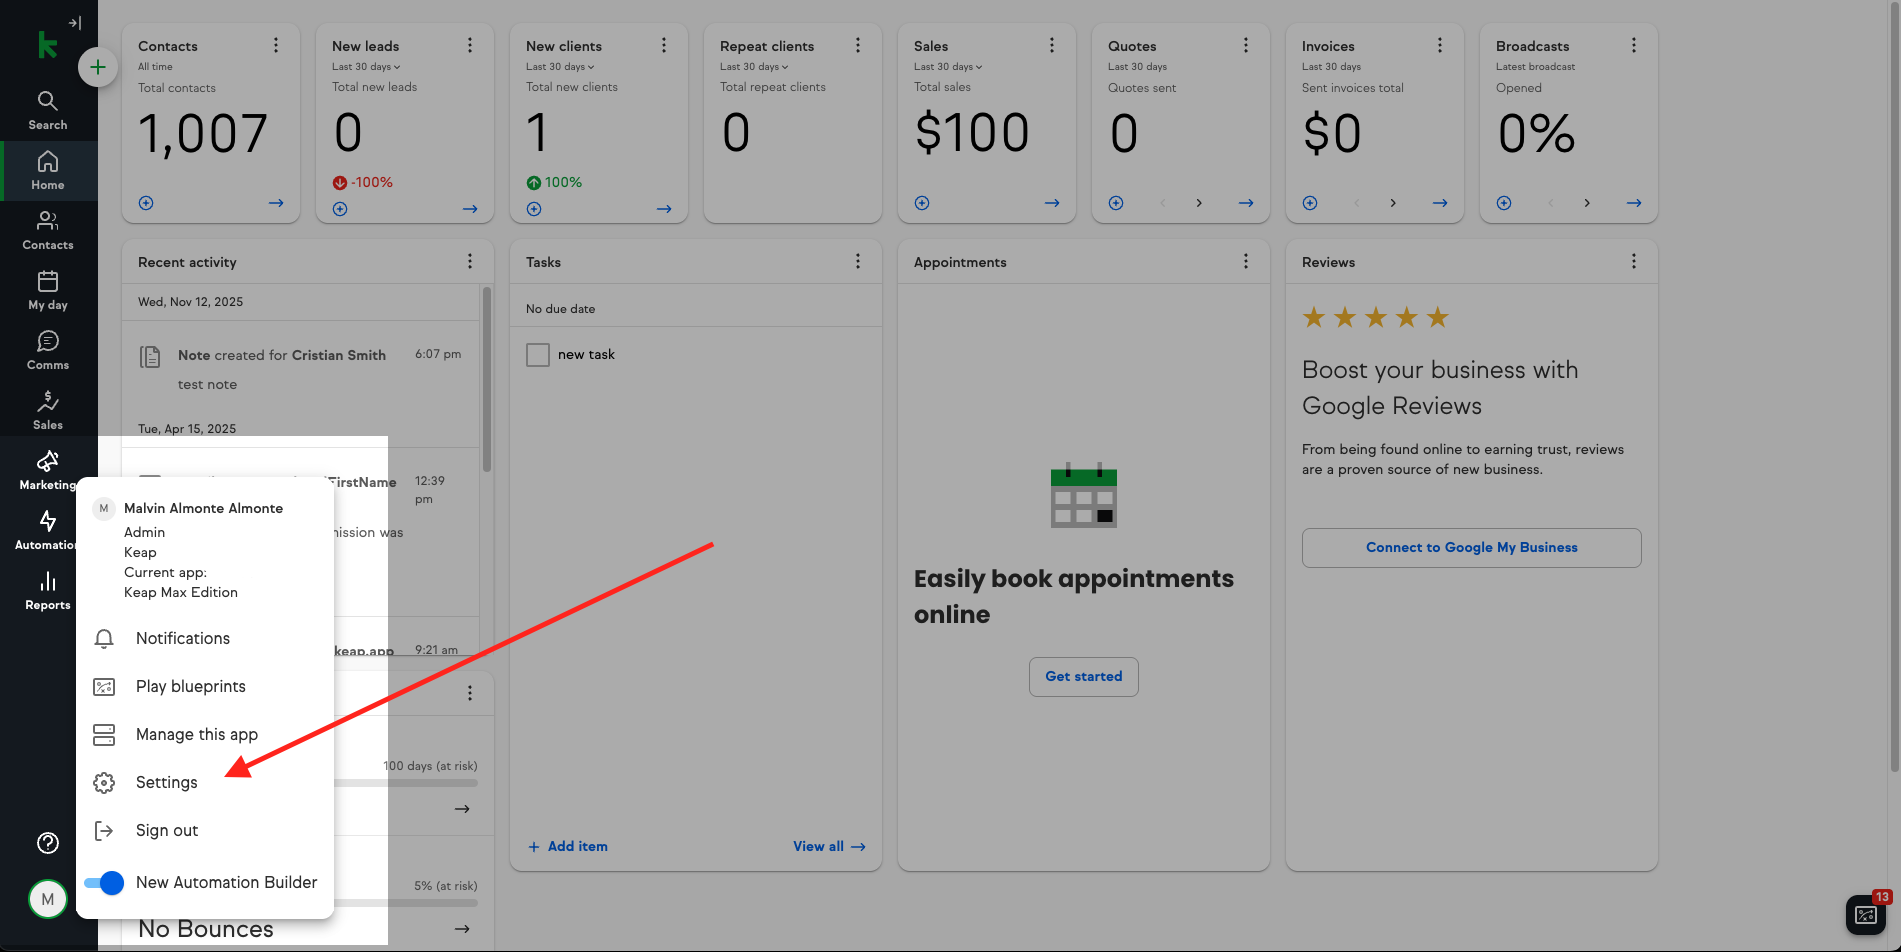This screenshot has width=1901, height=952.
Task: Click View all tasks link
Action: click(x=828, y=847)
